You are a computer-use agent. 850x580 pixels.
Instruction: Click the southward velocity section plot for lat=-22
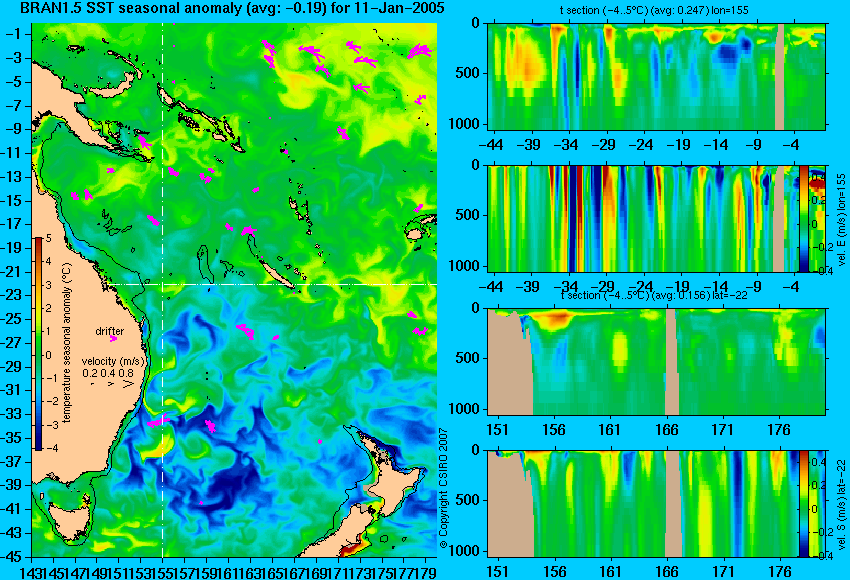pos(642,504)
